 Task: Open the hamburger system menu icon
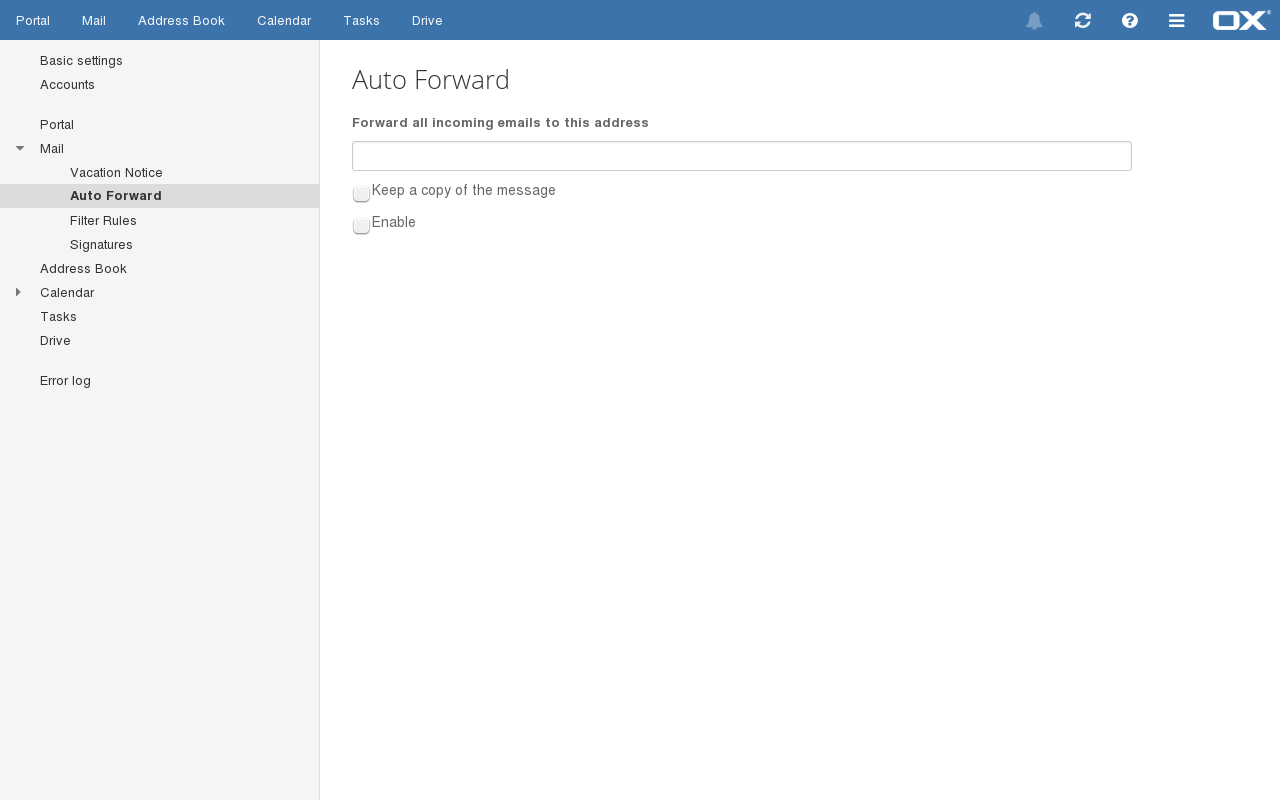coord(1177,21)
